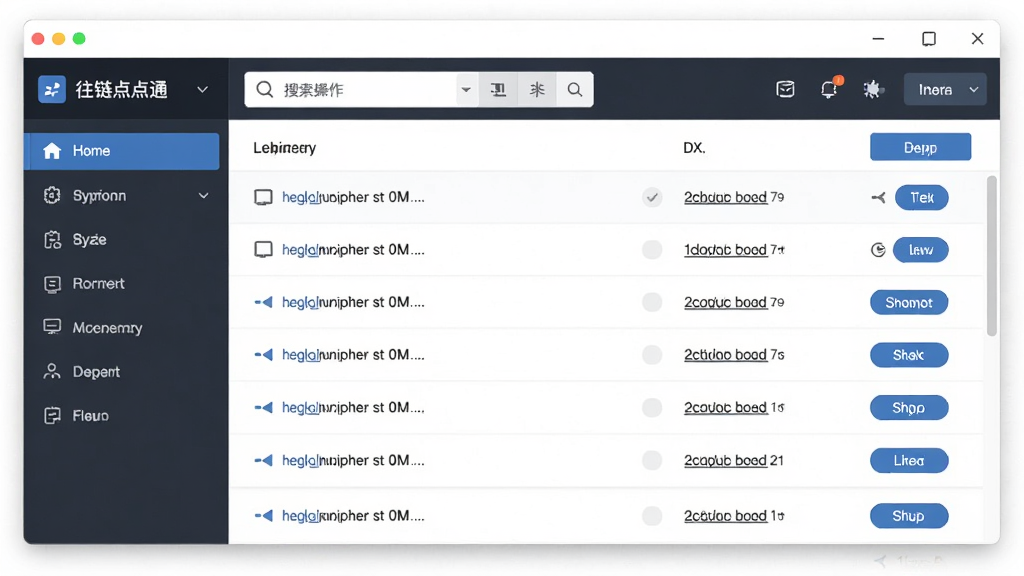Click the megaphone icon in the Shak row
This screenshot has height=576, width=1024.
pyautogui.click(x=264, y=355)
